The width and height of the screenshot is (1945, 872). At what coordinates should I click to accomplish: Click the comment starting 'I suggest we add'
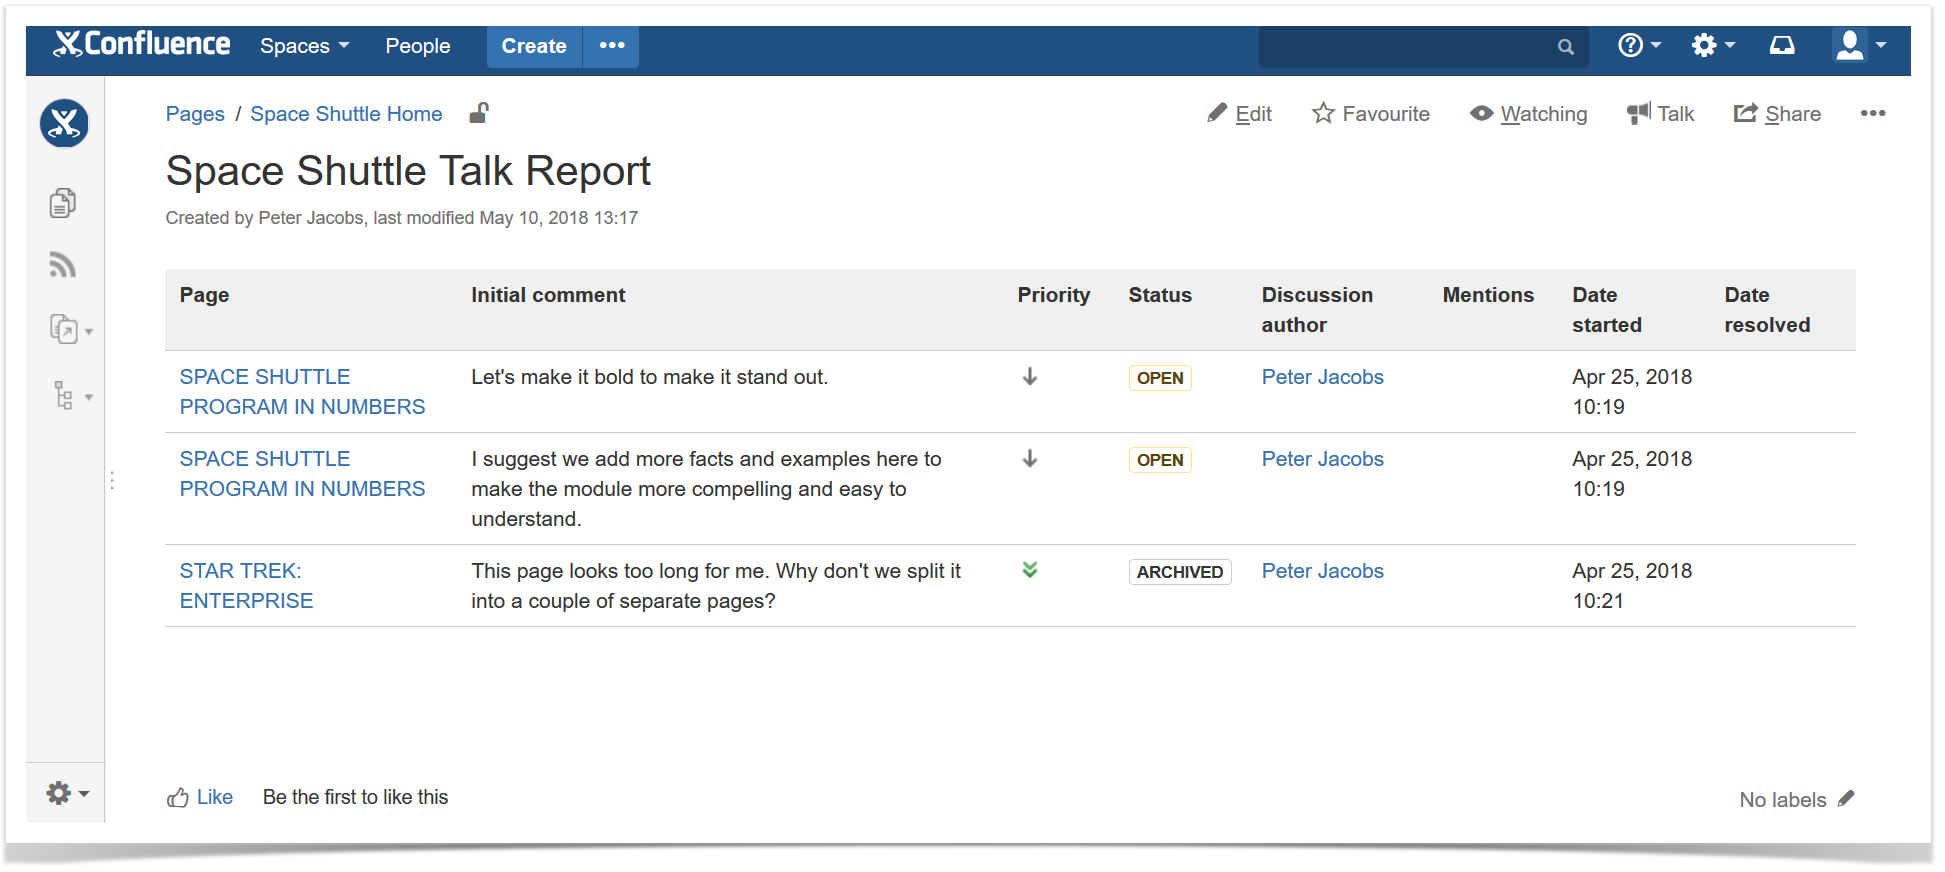tap(706, 489)
